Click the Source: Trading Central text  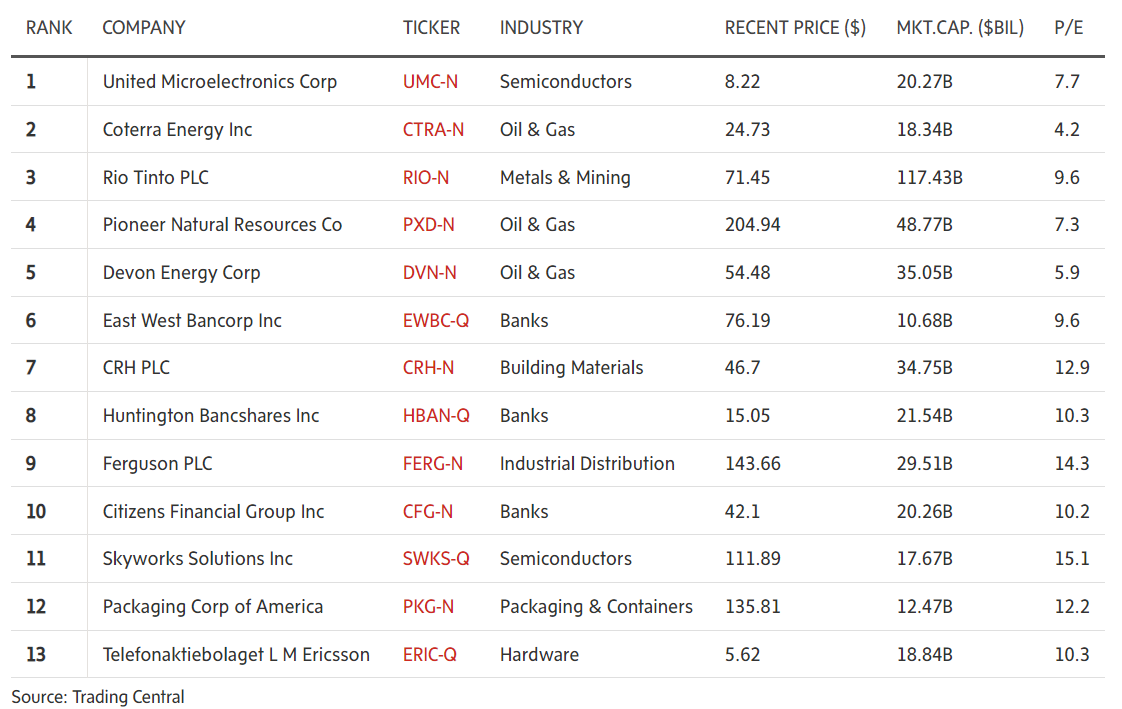click(98, 697)
